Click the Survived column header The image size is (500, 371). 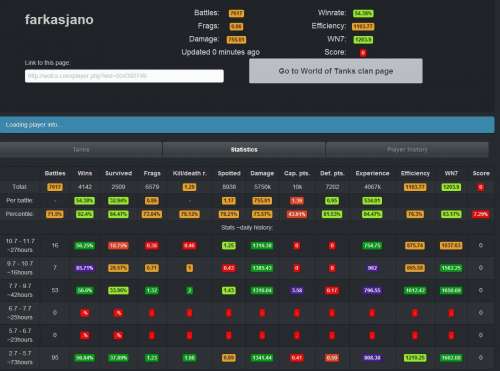pos(118,173)
